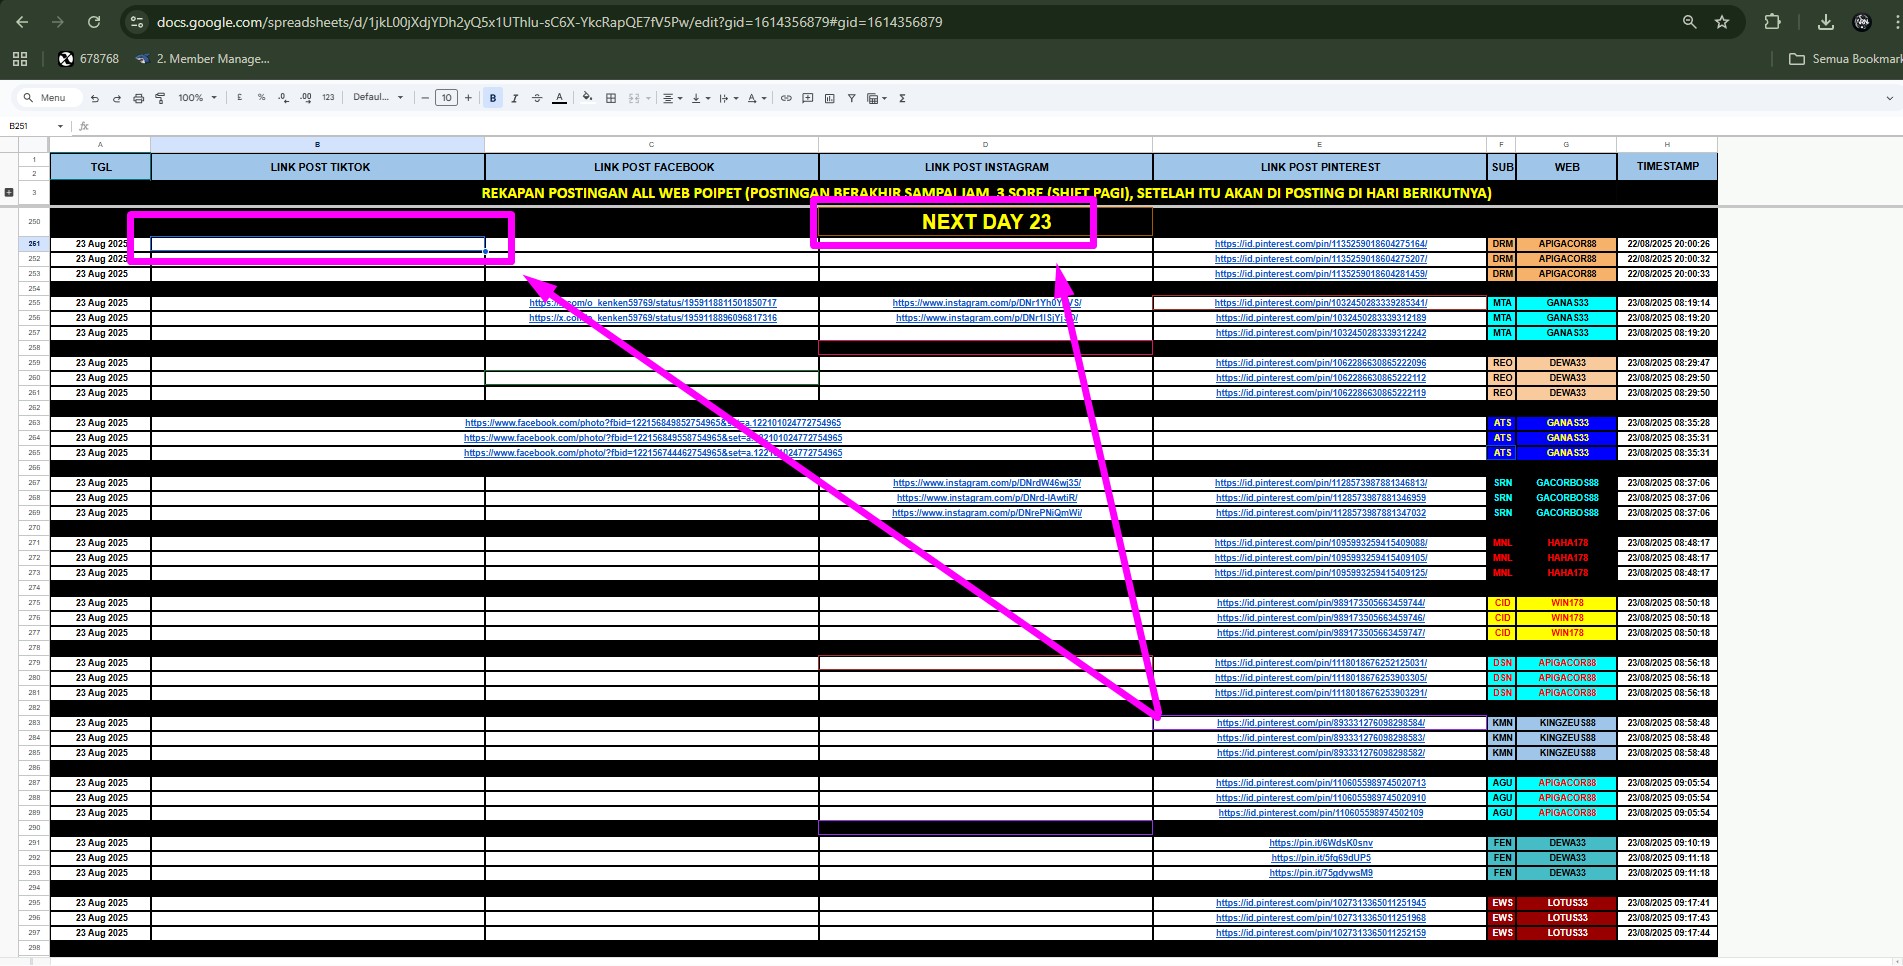1903x966 pixels.
Task: Open the 100% zoom dropdown
Action: (x=197, y=98)
